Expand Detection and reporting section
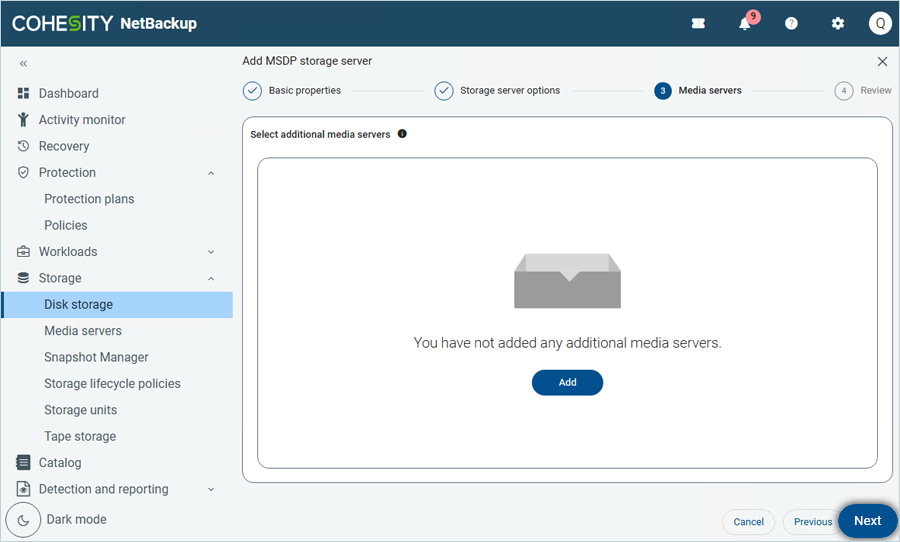Image resolution: width=900 pixels, height=542 pixels. pos(211,490)
